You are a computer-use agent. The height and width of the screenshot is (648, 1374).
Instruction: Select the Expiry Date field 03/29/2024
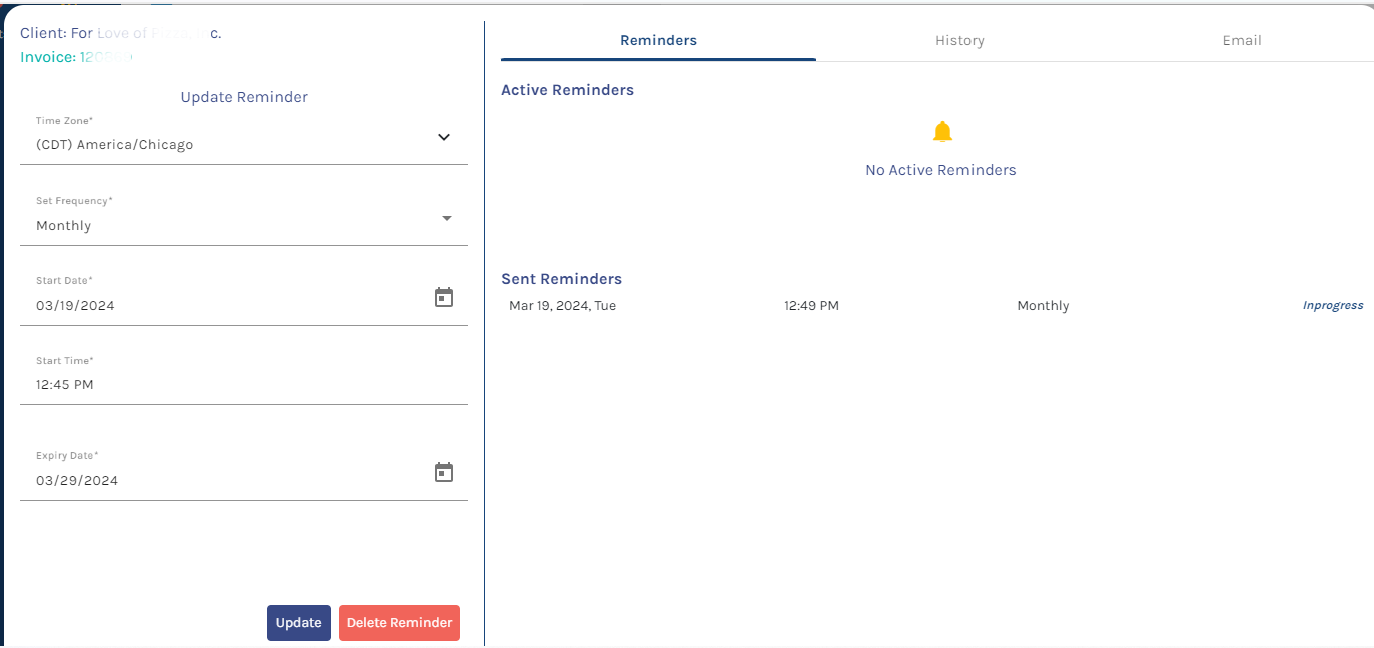tap(244, 472)
